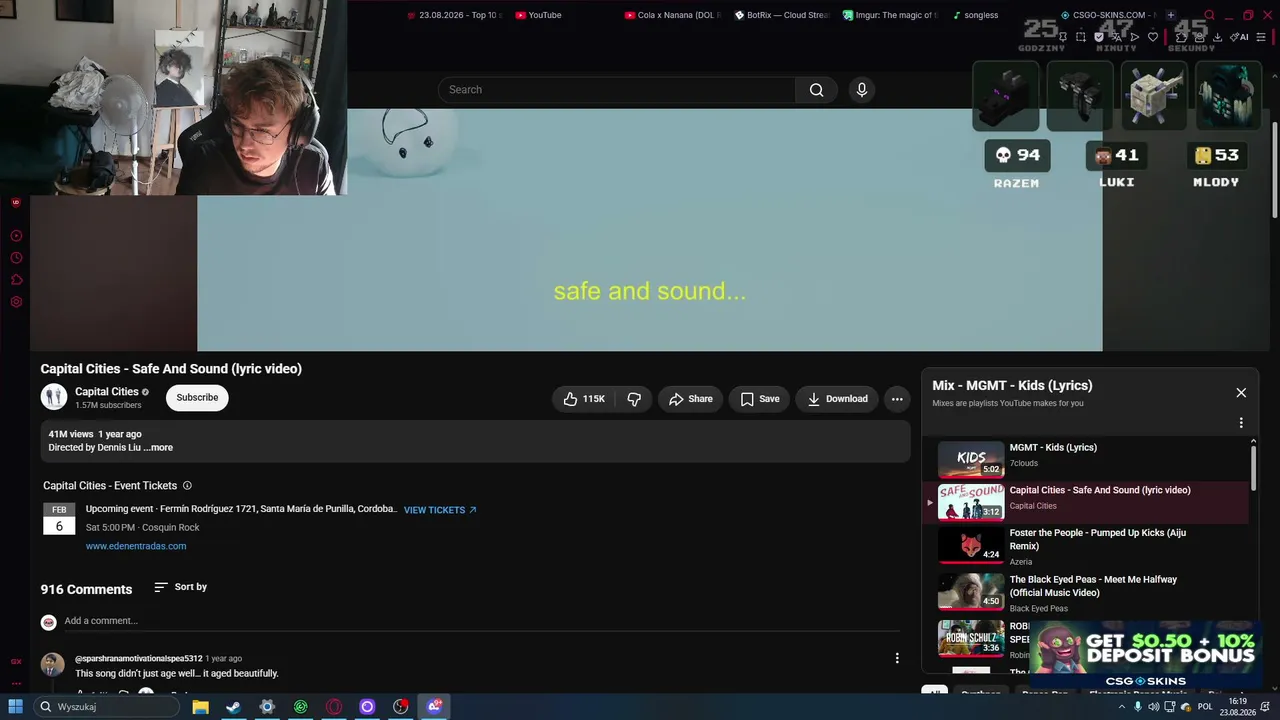This screenshot has height=720, width=1280.
Task: Open File Explorer from the taskbar
Action: (x=200, y=707)
